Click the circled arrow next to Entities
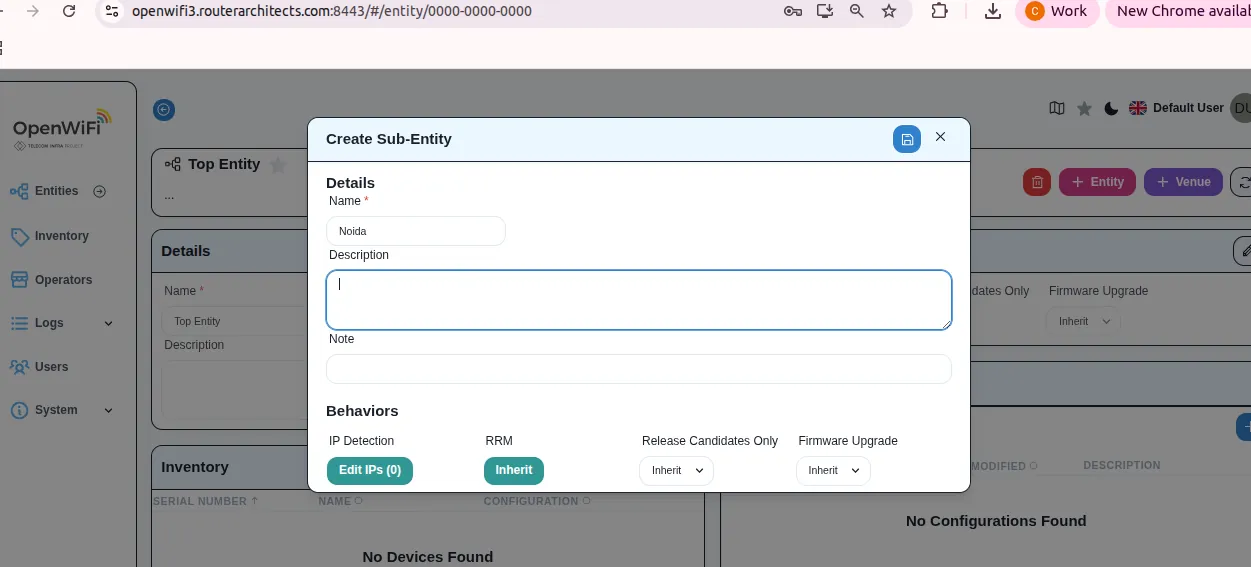 coord(100,191)
